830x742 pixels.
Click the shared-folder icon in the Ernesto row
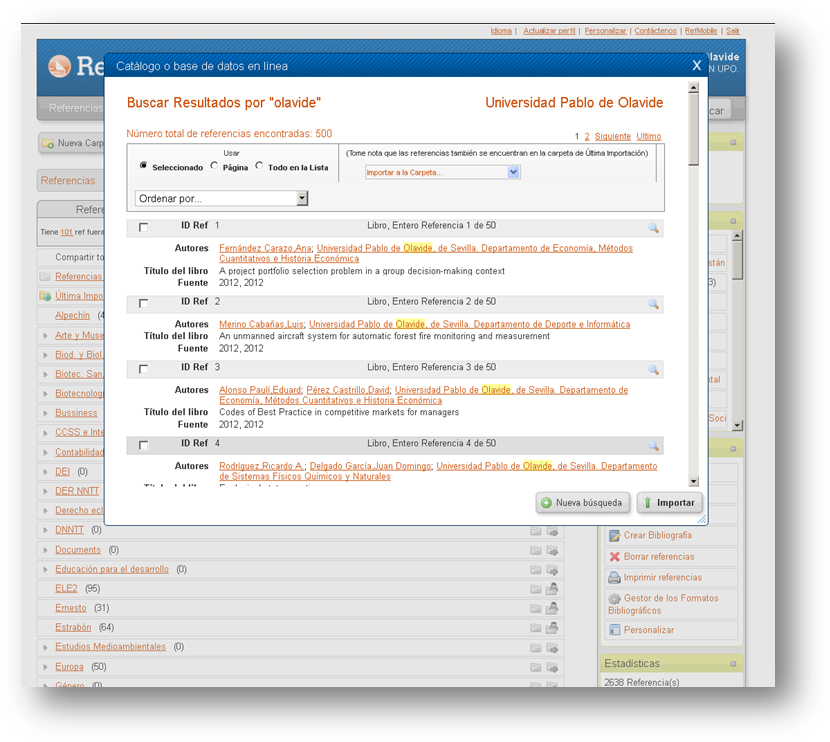pyautogui.click(x=552, y=608)
